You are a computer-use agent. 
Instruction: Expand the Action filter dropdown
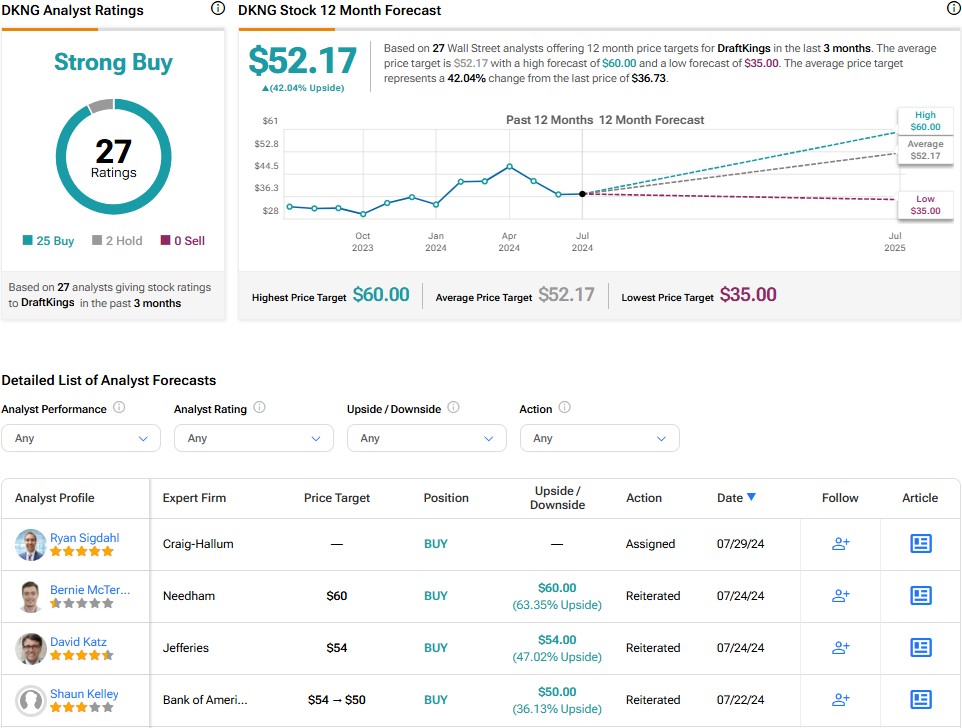600,438
